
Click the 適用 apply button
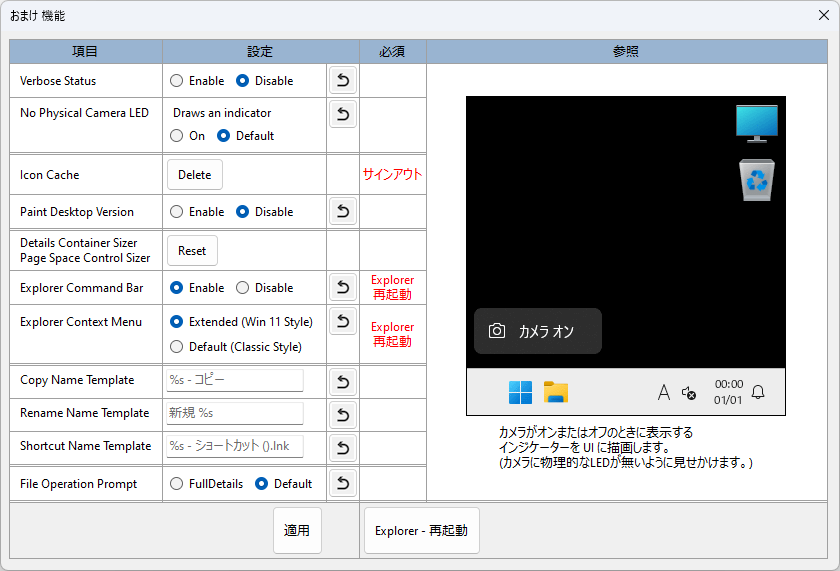297,530
